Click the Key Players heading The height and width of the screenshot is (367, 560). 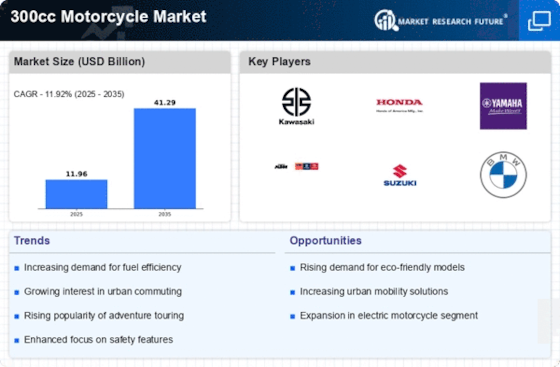(x=279, y=61)
